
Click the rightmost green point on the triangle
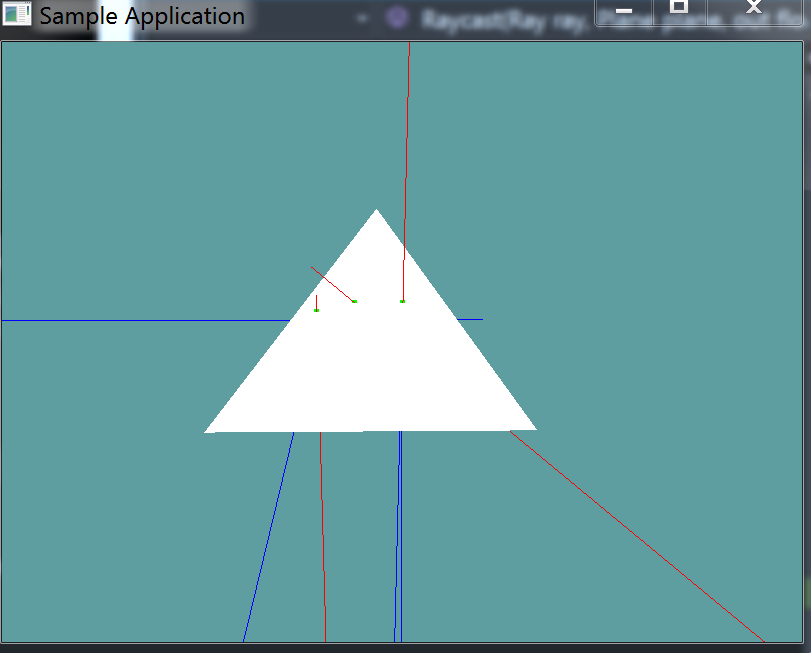[x=402, y=301]
